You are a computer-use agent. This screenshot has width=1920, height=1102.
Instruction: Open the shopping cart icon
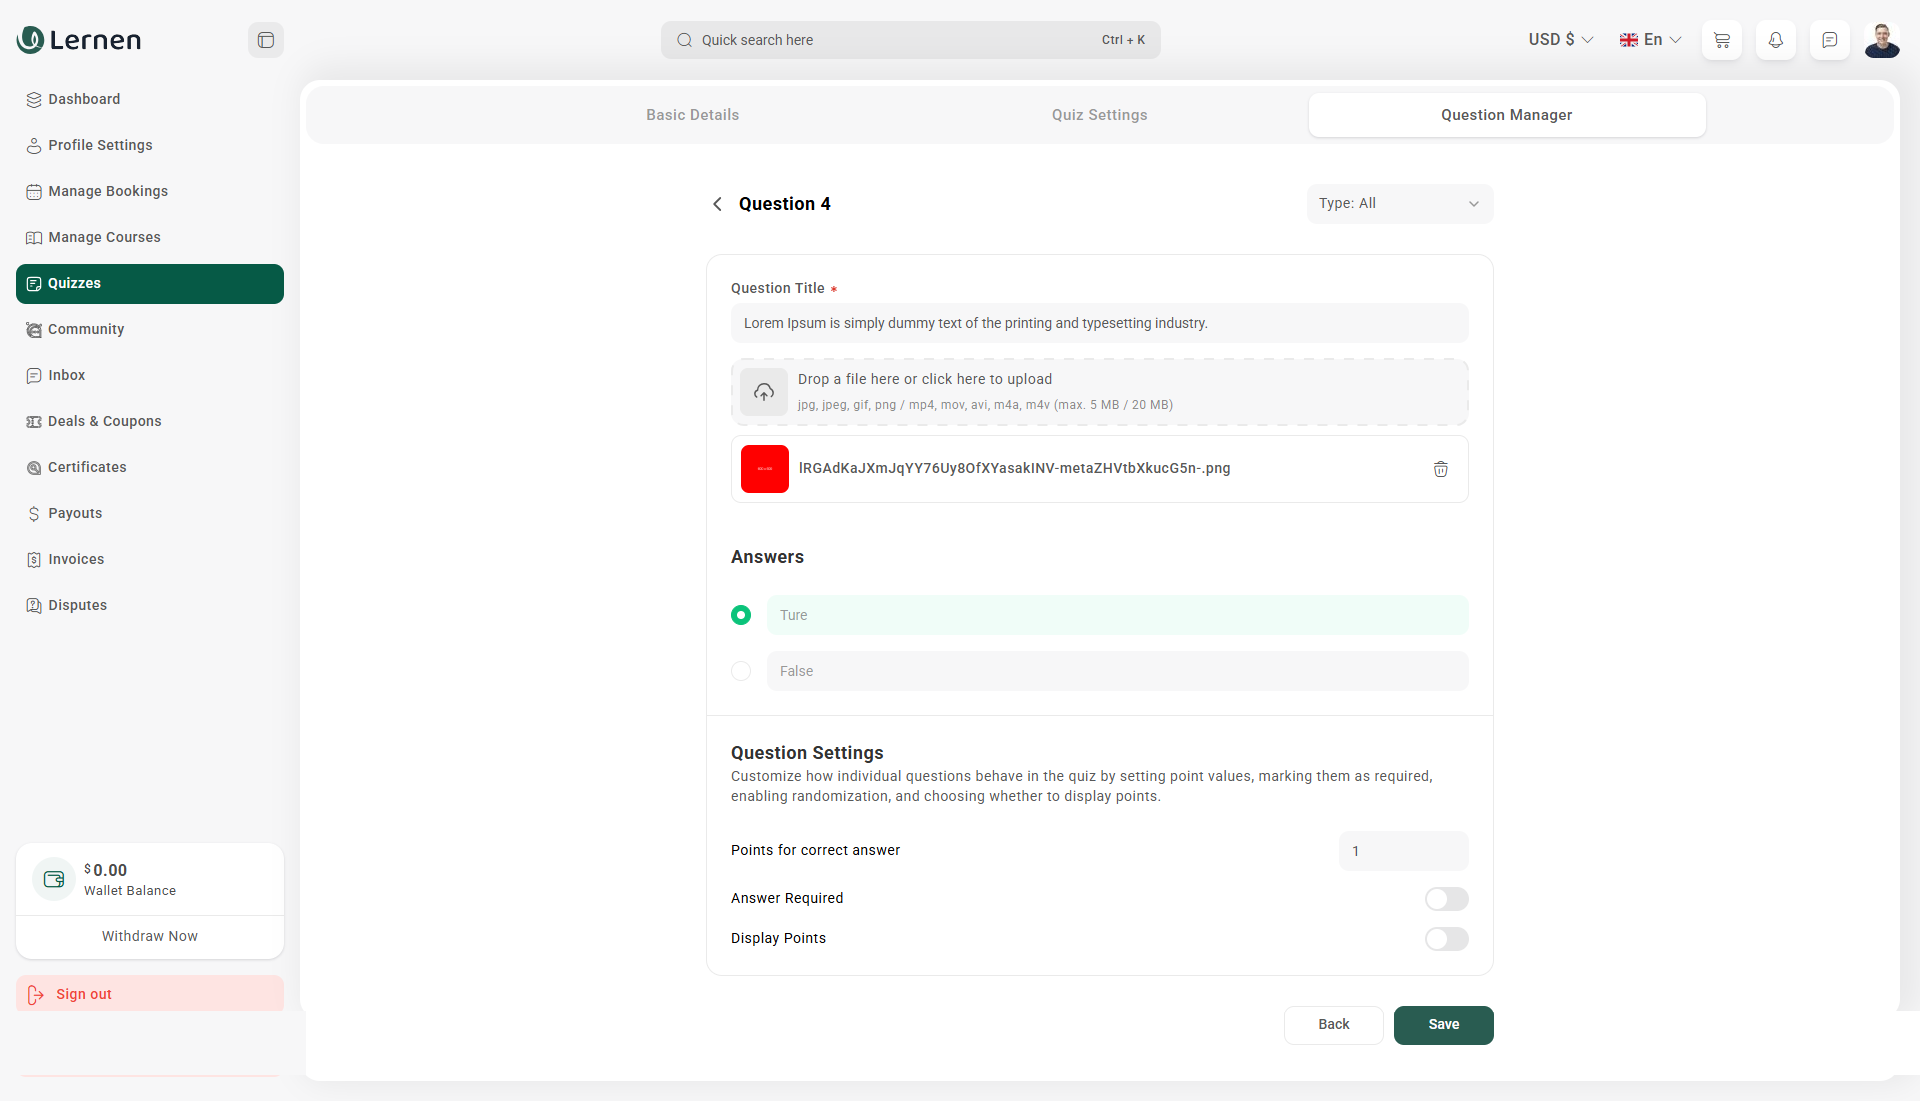(1722, 40)
